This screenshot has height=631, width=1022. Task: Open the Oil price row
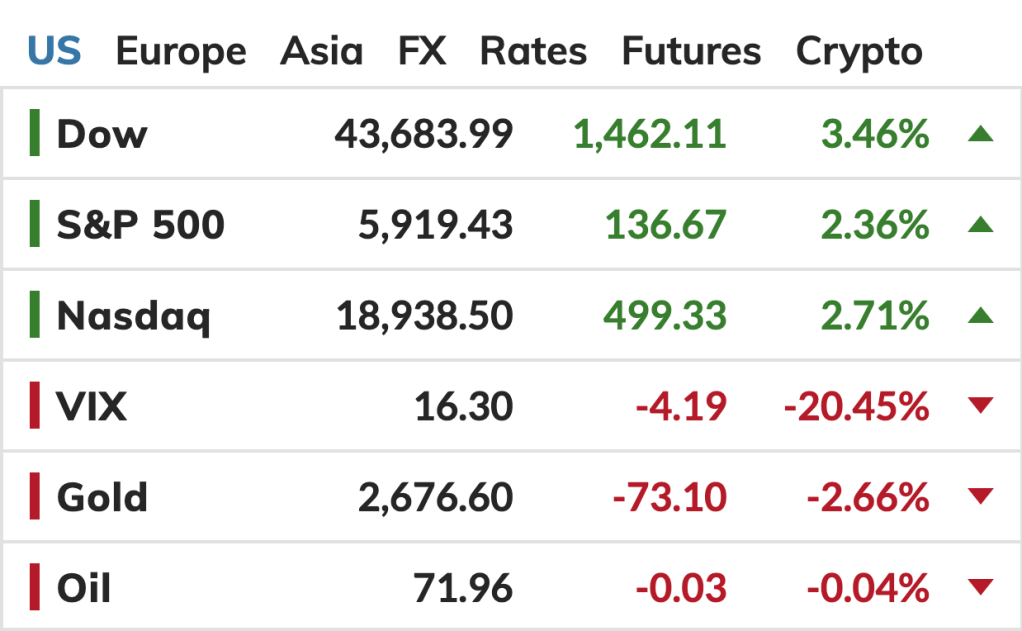click(x=84, y=588)
